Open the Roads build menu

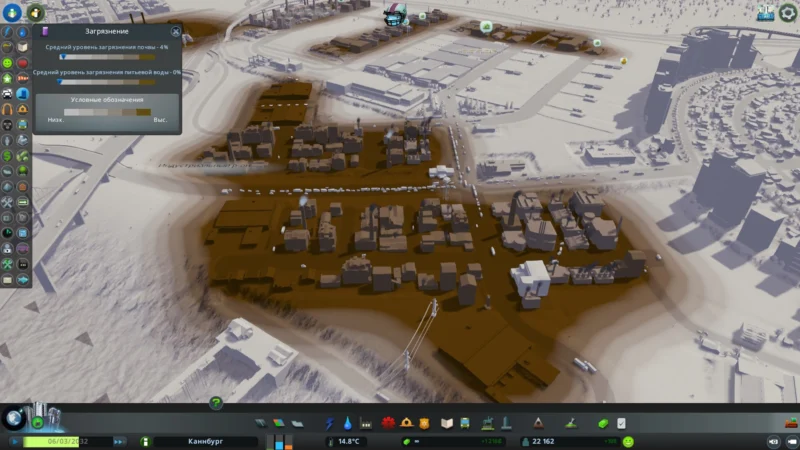(261, 423)
